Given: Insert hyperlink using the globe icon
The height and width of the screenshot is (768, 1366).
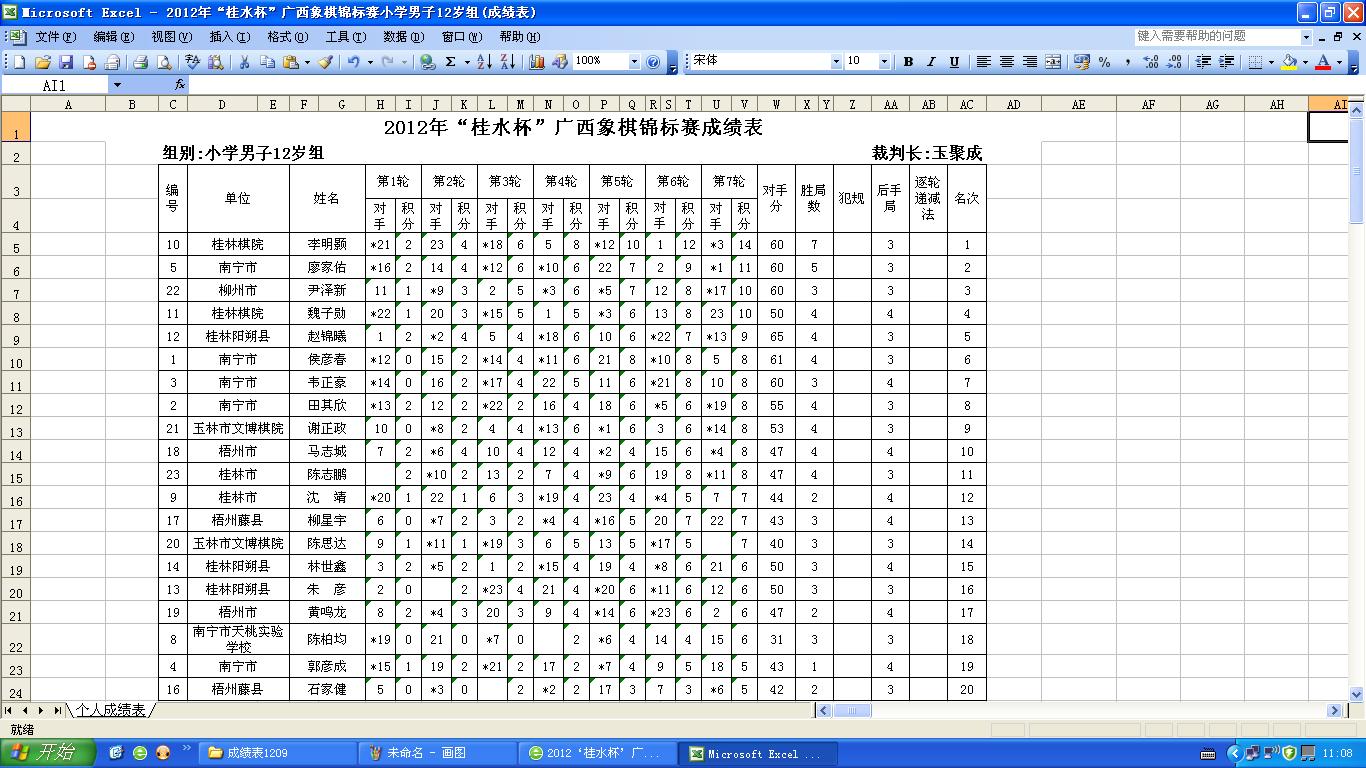Looking at the screenshot, I should [427, 61].
